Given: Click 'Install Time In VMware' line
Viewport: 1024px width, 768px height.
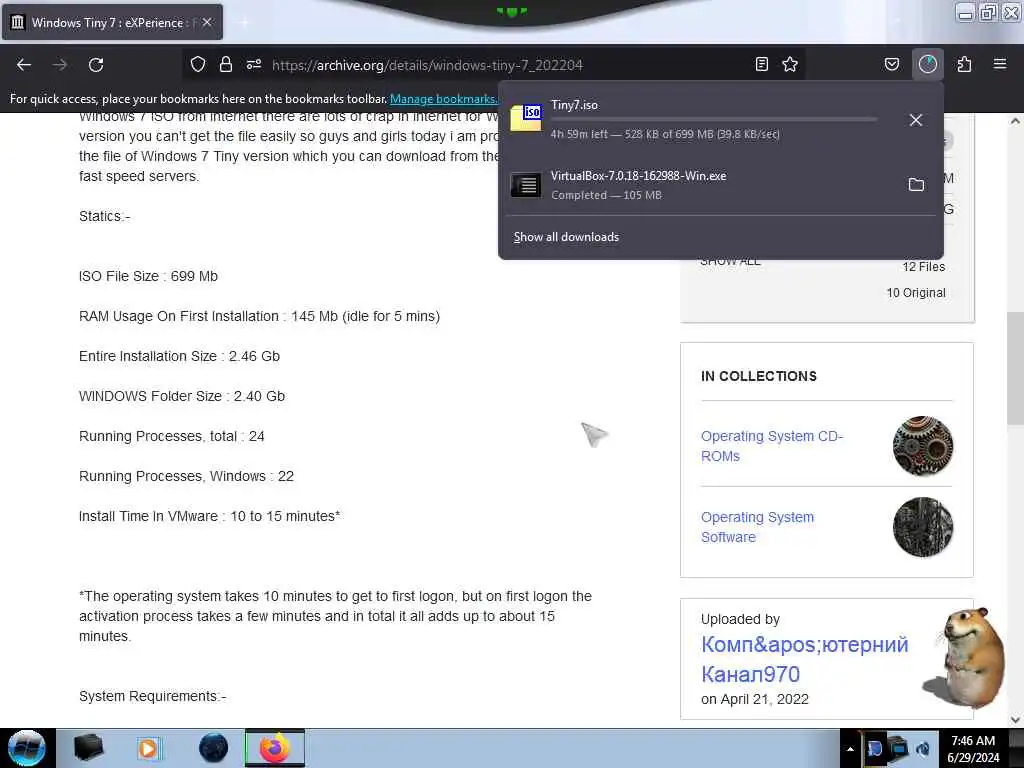Looking at the screenshot, I should 210,516.
